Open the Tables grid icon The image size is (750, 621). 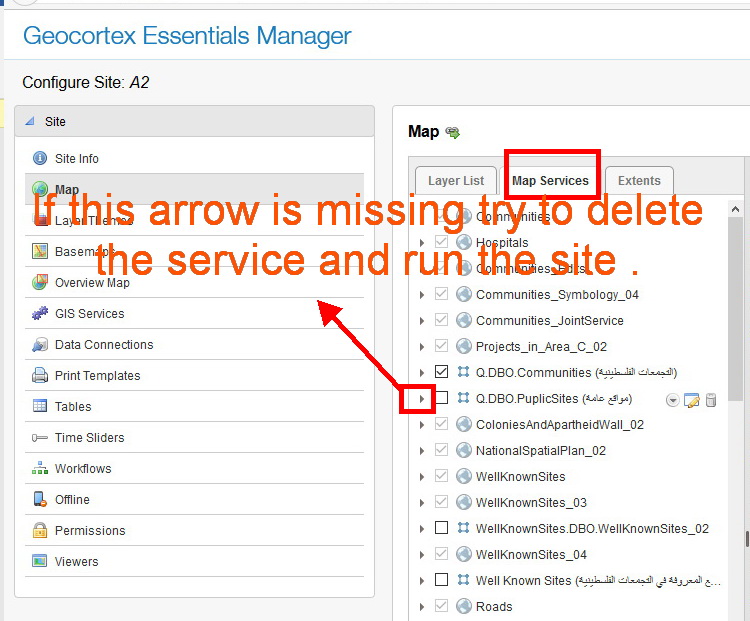(x=40, y=406)
